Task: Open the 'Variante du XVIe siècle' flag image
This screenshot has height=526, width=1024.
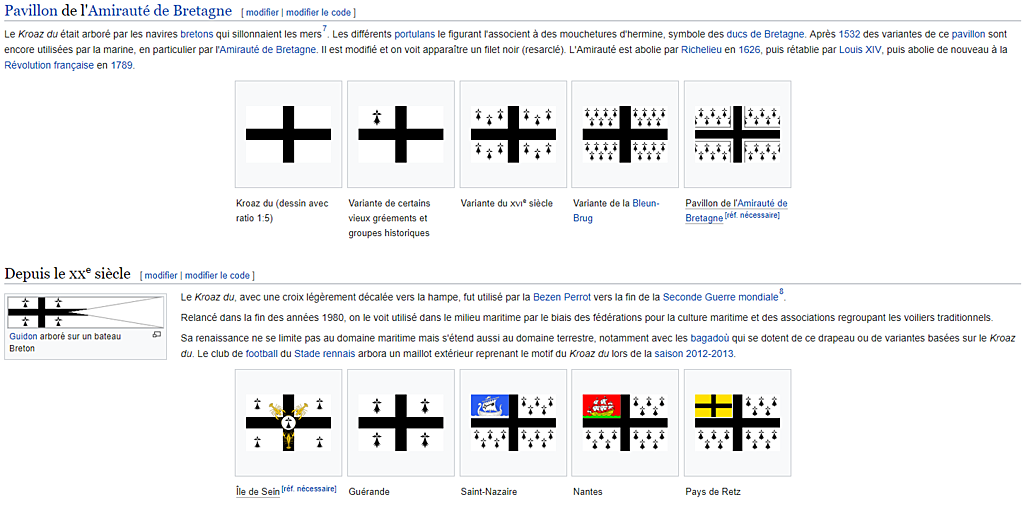Action: (x=513, y=134)
